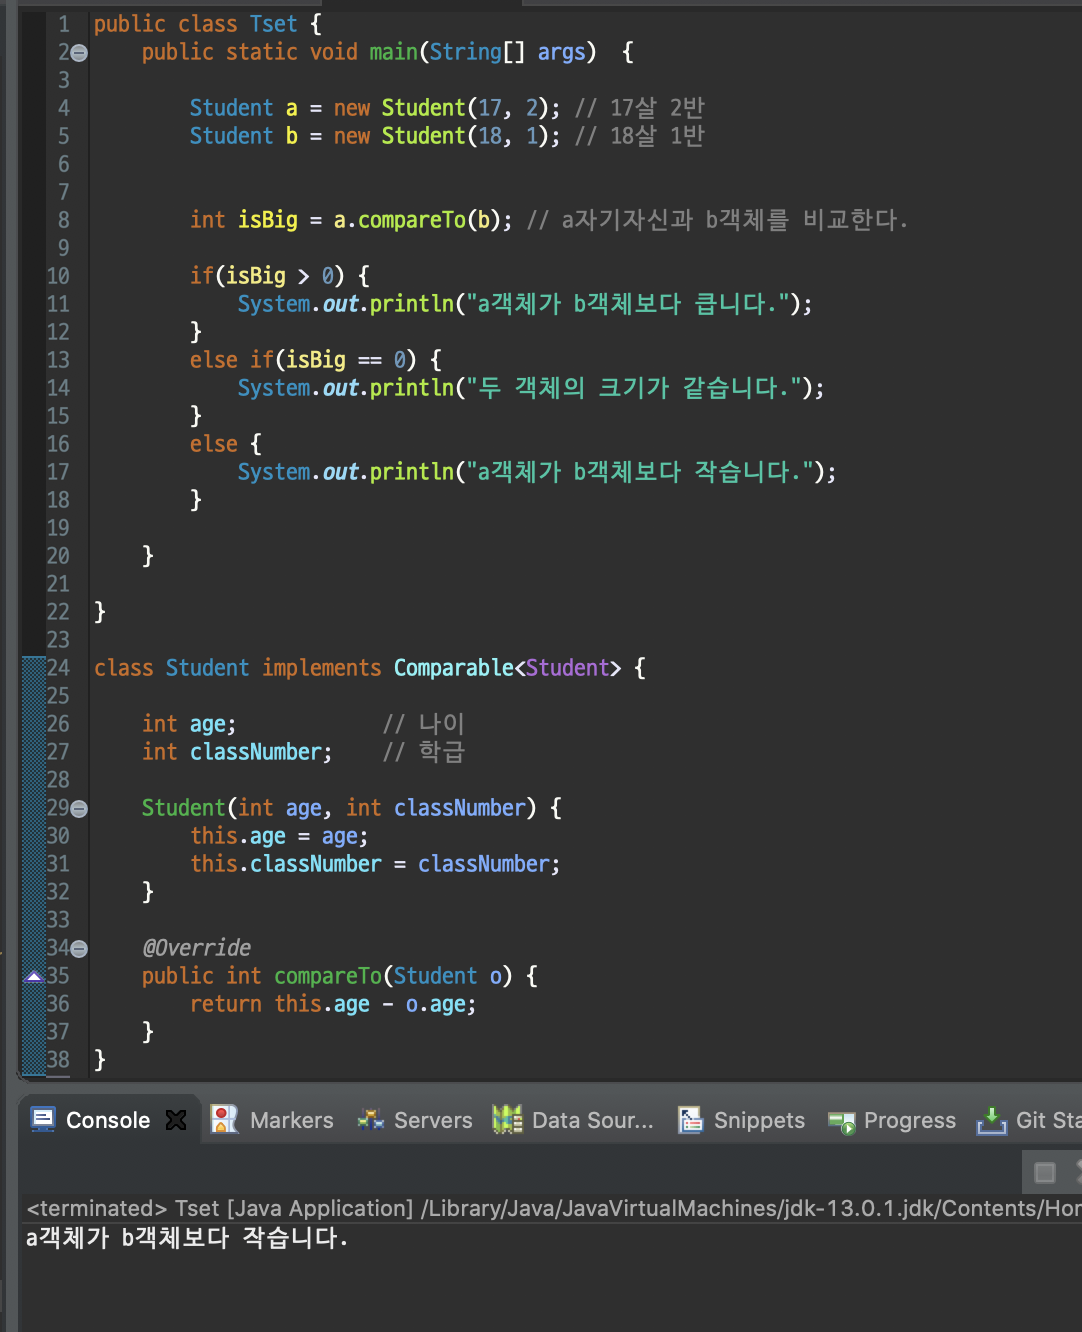The height and width of the screenshot is (1332, 1082).
Task: Click Comparable interface name on line 24
Action: click(453, 668)
